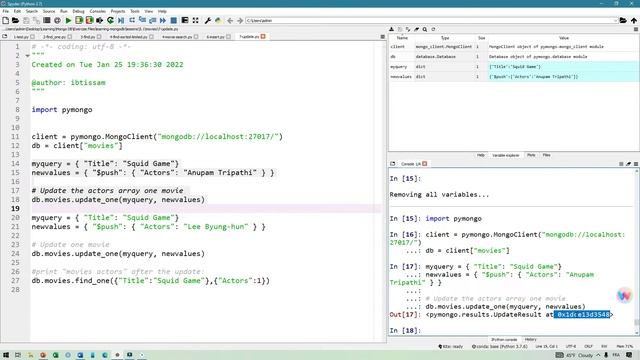Expand working directory path dropdown
Viewport: 640px width, 360px height.
point(615,20)
